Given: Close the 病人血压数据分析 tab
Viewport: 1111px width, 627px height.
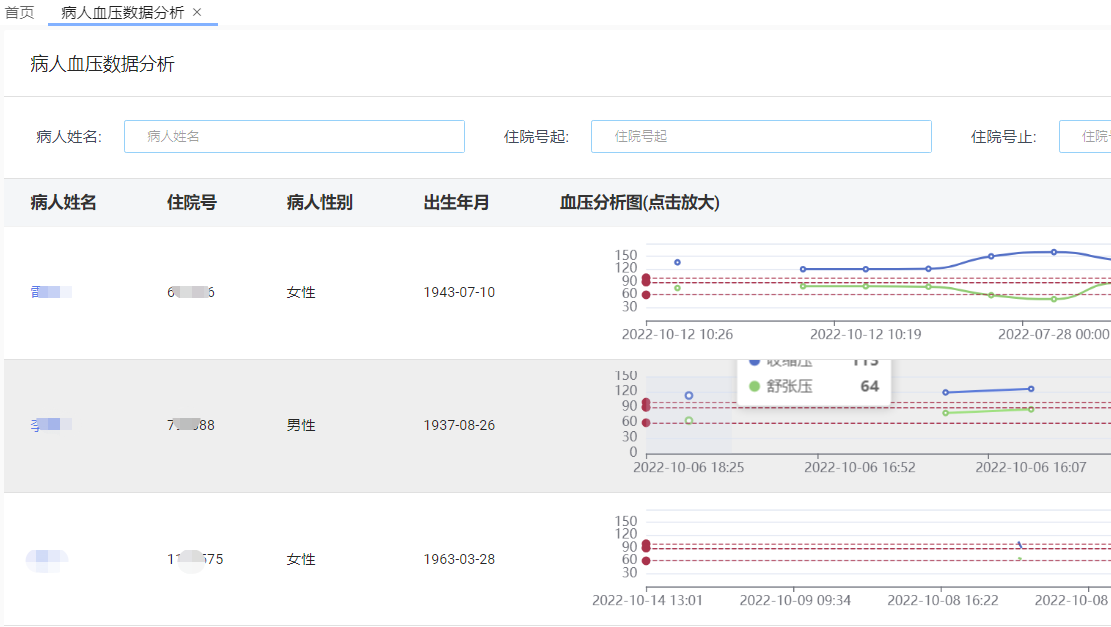Looking at the screenshot, I should (197, 12).
